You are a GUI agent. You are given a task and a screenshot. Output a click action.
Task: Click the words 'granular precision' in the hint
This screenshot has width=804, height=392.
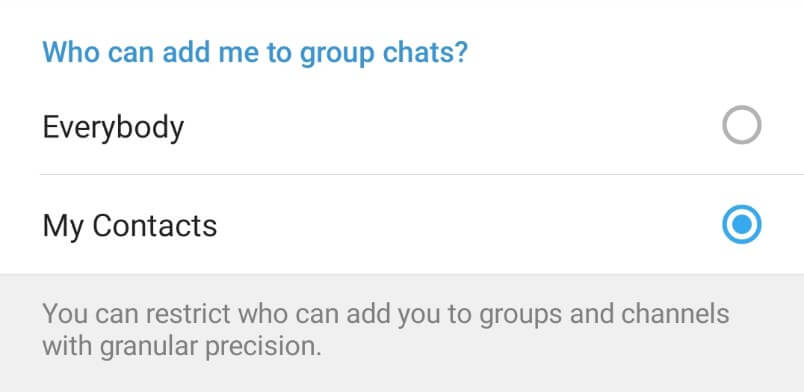(x=210, y=347)
